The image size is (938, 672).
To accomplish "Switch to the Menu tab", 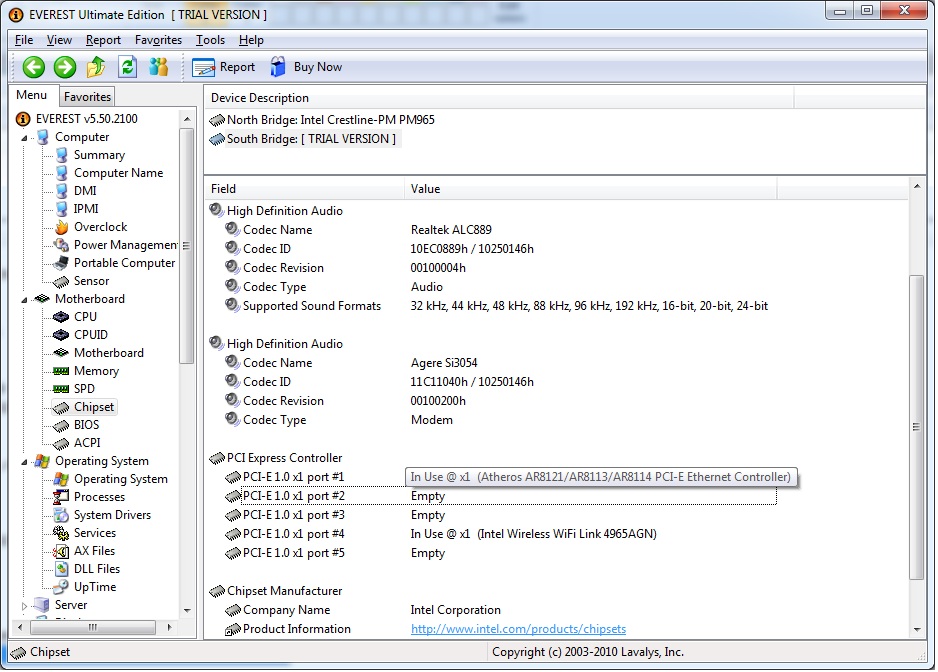I will (x=32, y=95).
